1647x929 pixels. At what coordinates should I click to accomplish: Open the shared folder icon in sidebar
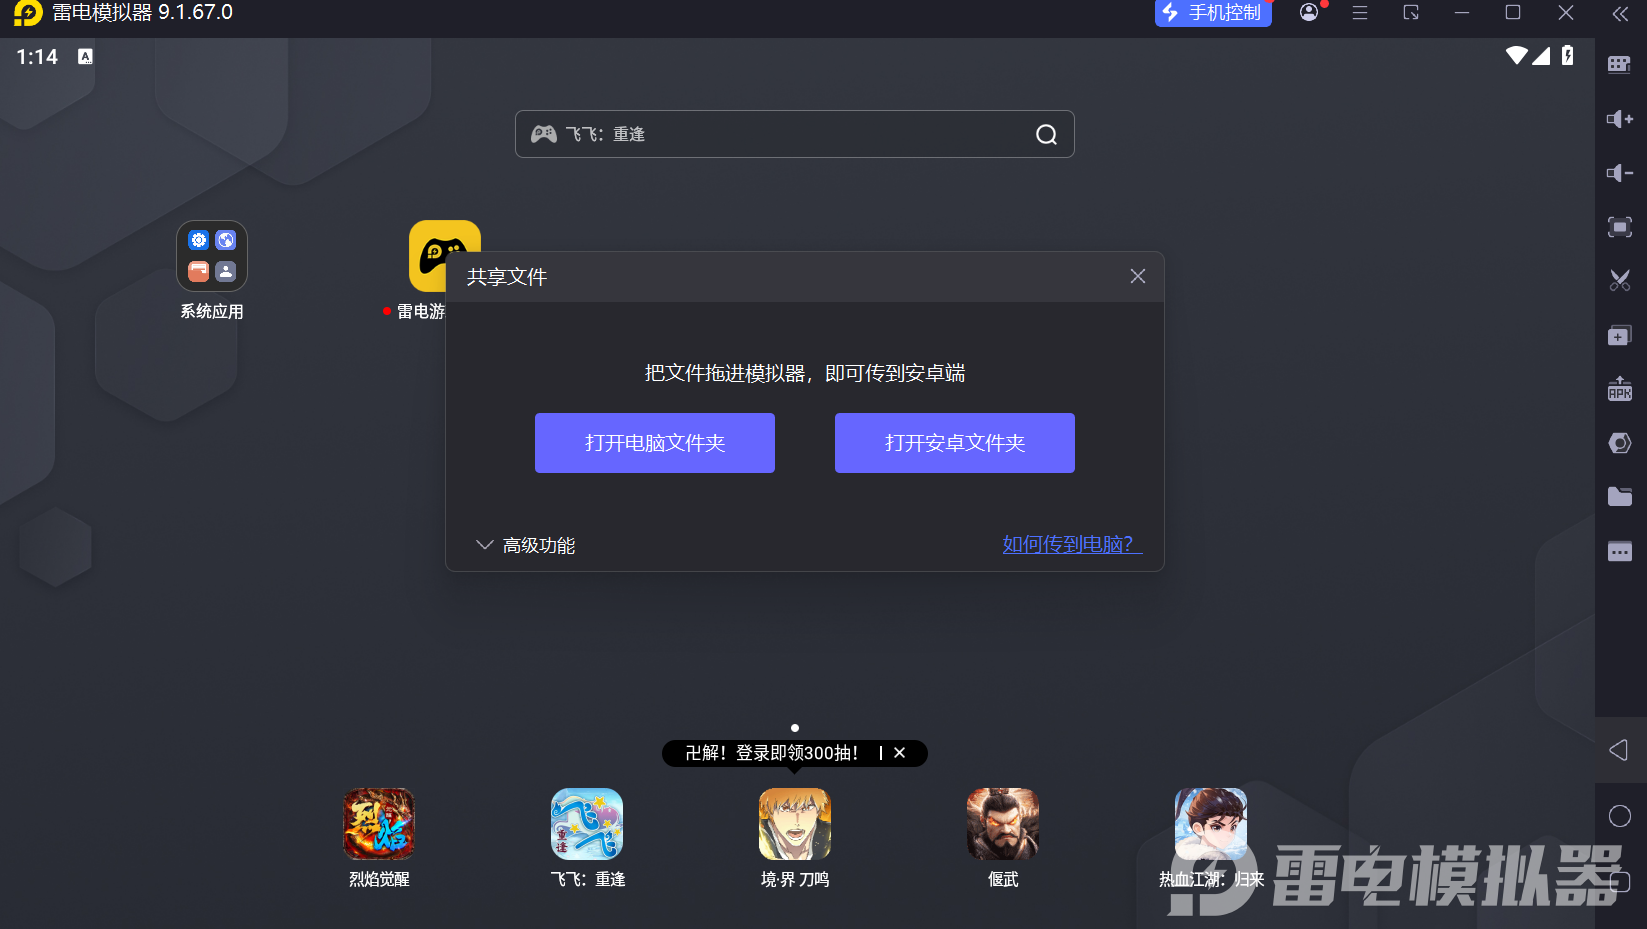coord(1620,497)
